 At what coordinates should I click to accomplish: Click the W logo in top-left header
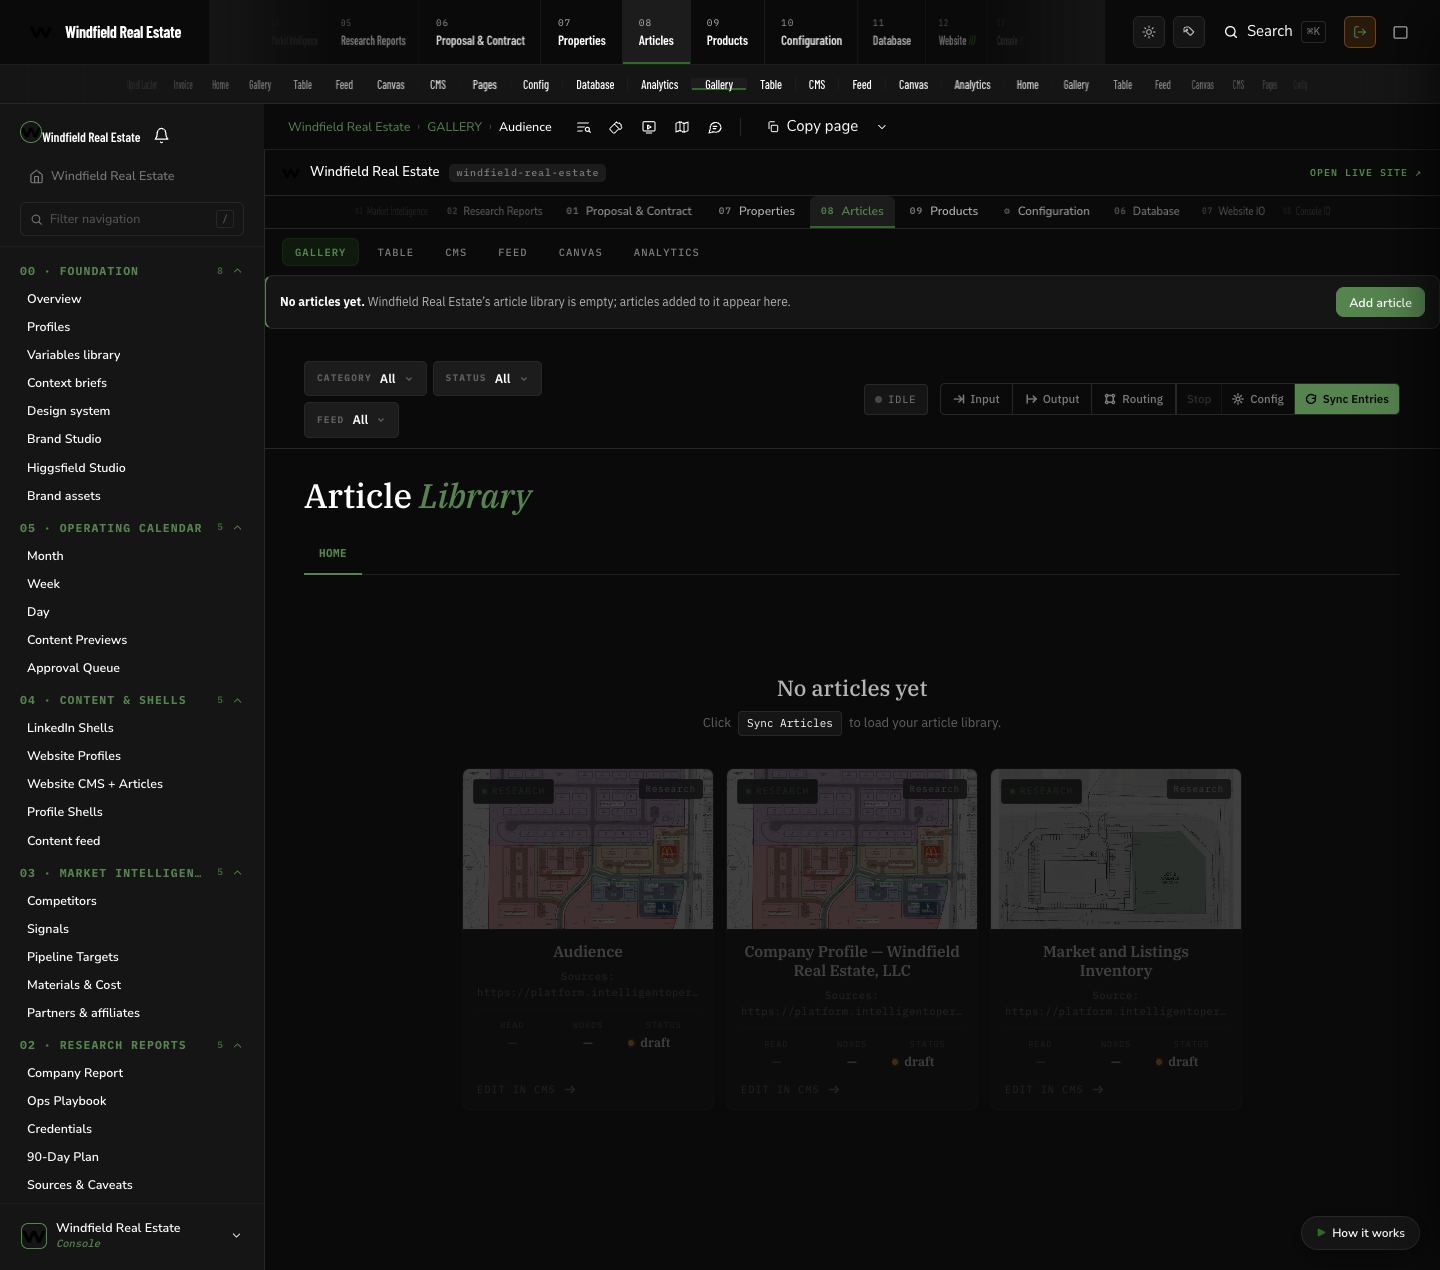[40, 32]
